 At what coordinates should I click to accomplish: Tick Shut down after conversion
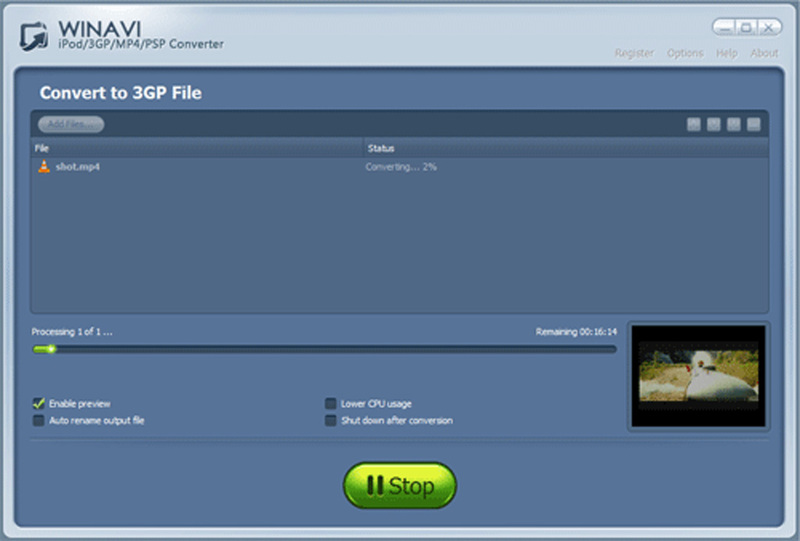(331, 421)
